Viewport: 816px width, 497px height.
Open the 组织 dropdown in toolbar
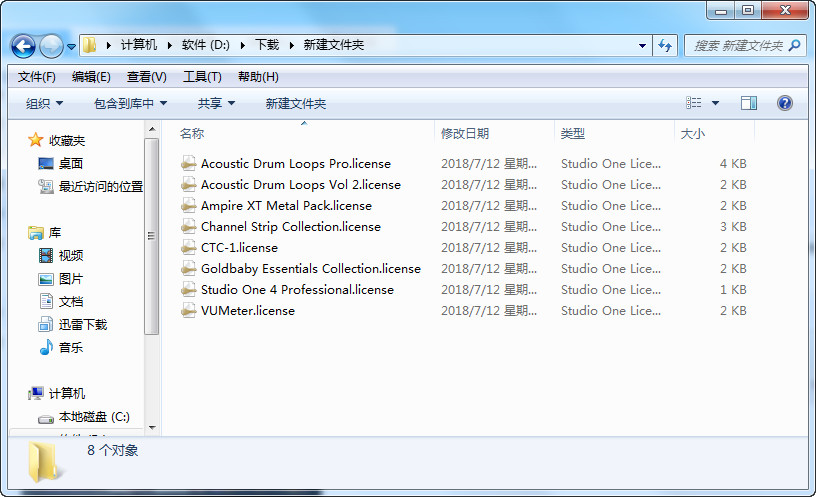click(x=44, y=104)
